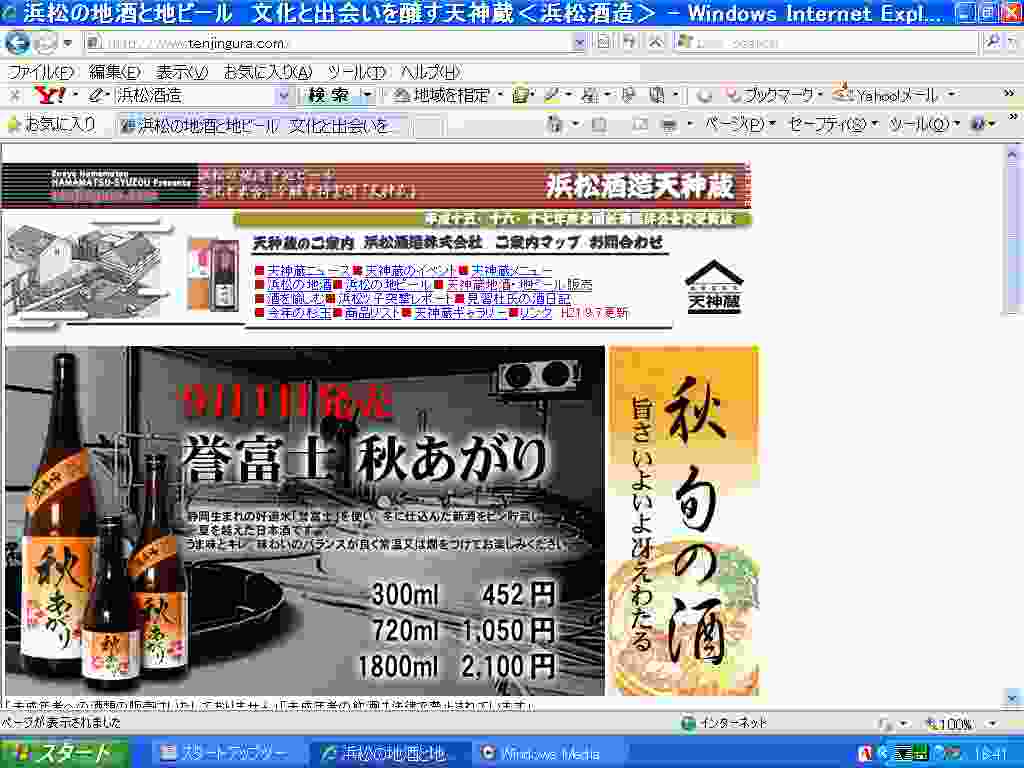Open the 天神蔵メニュー link
The height and width of the screenshot is (768, 1024).
[511, 270]
